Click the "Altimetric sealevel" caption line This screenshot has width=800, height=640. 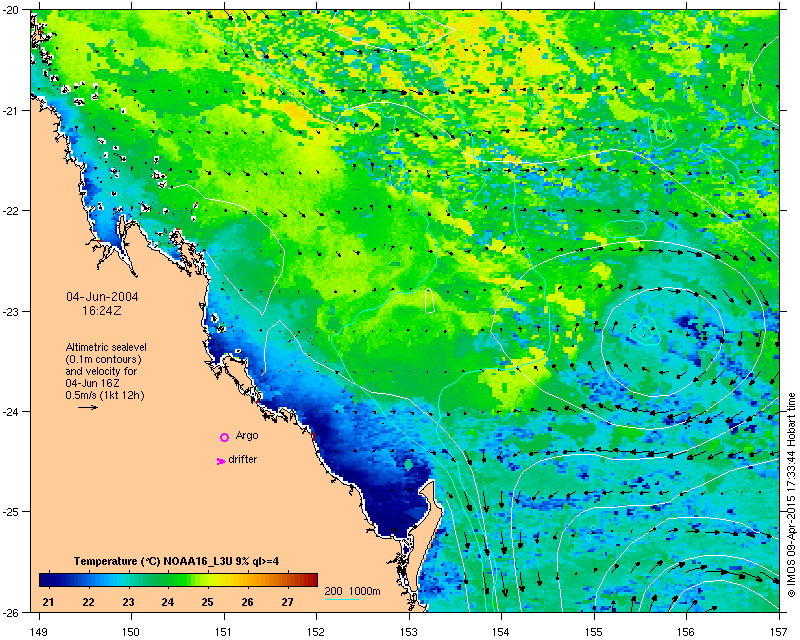[106, 347]
